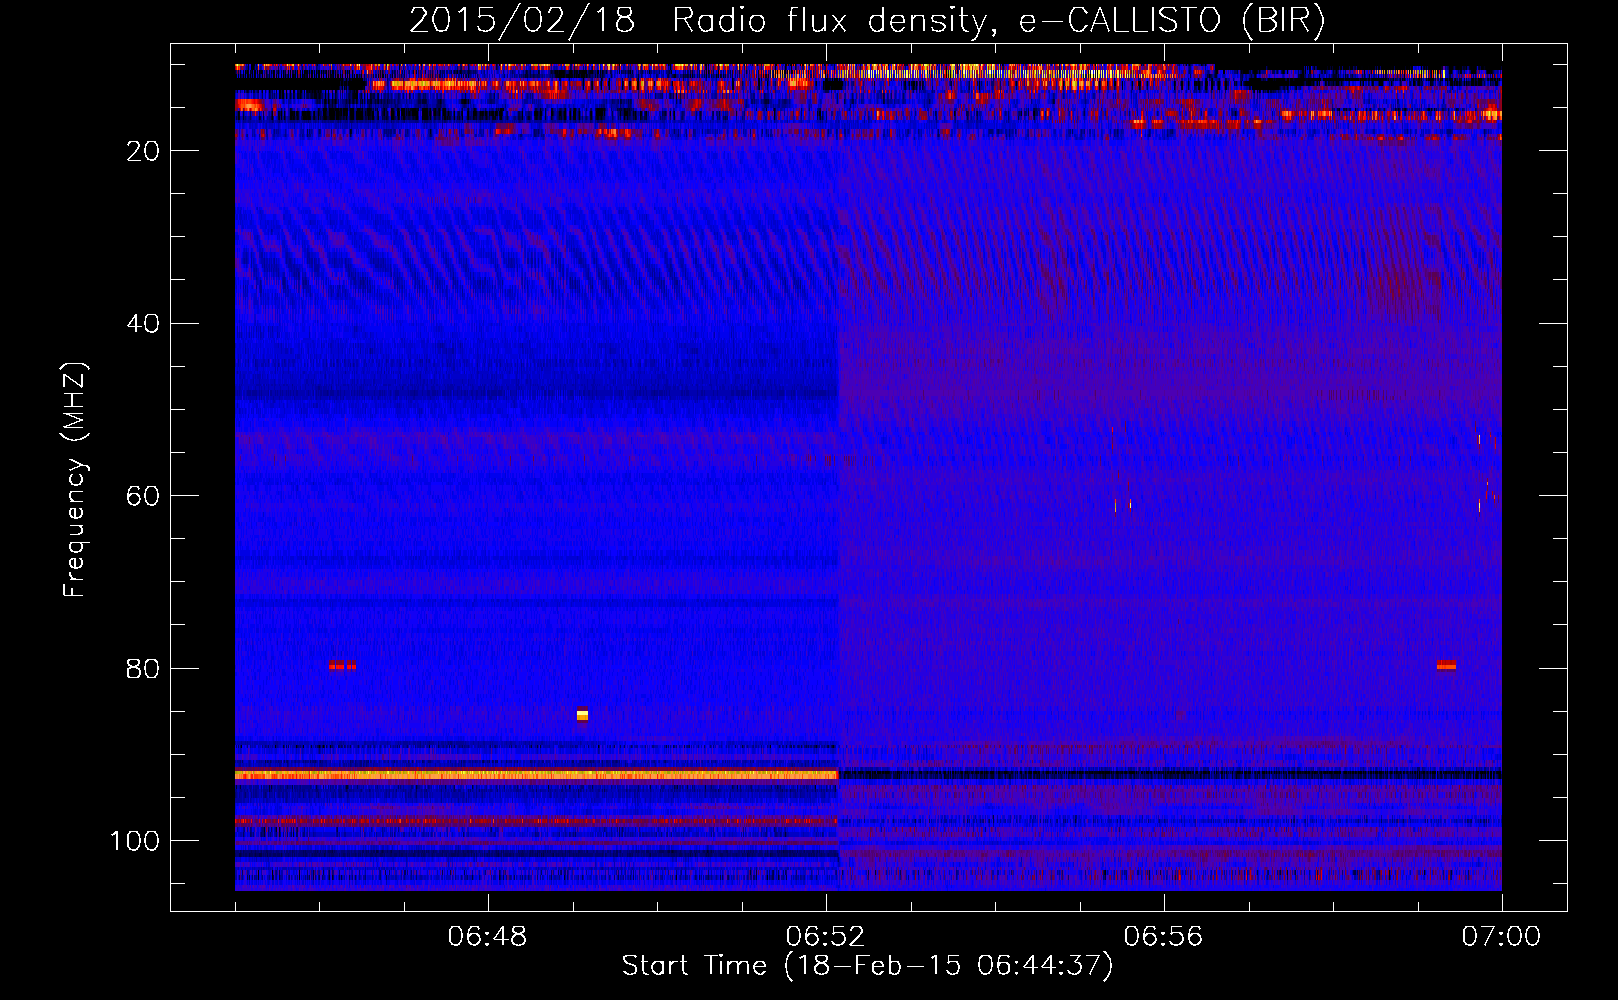Click the '06:56' time tick label

pos(1164,937)
